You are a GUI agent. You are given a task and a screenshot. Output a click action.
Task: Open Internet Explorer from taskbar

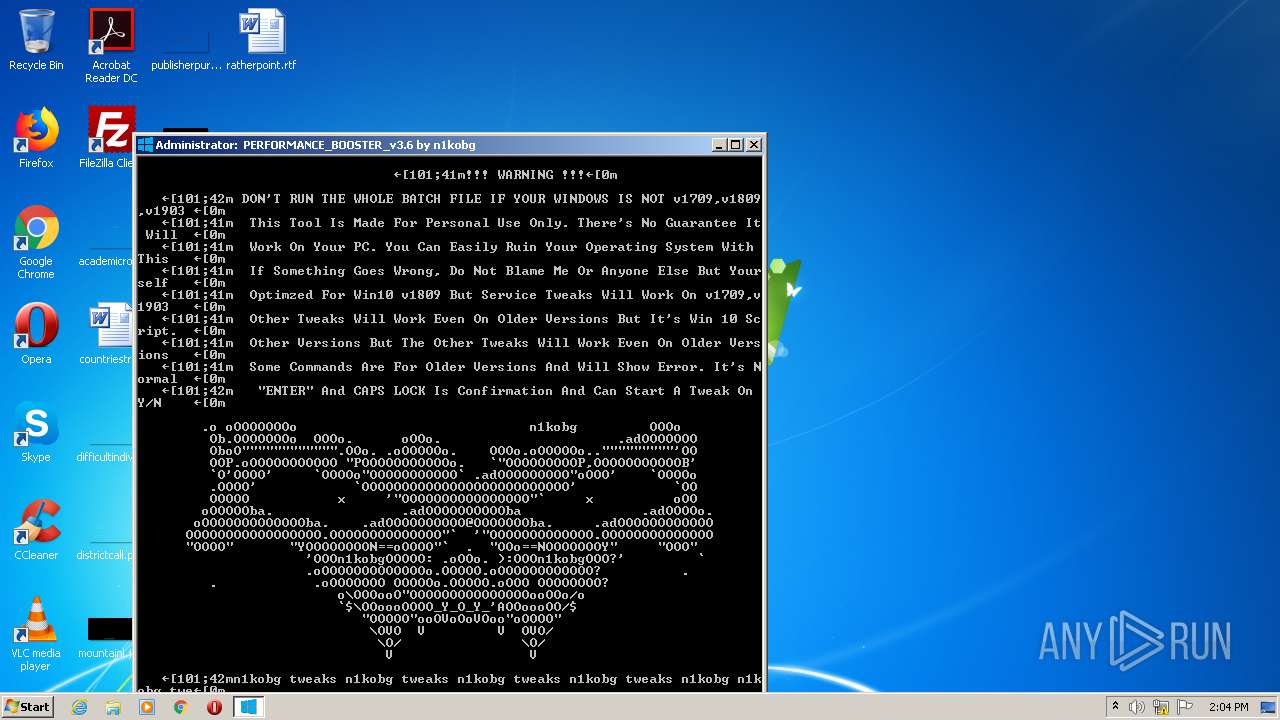79,707
